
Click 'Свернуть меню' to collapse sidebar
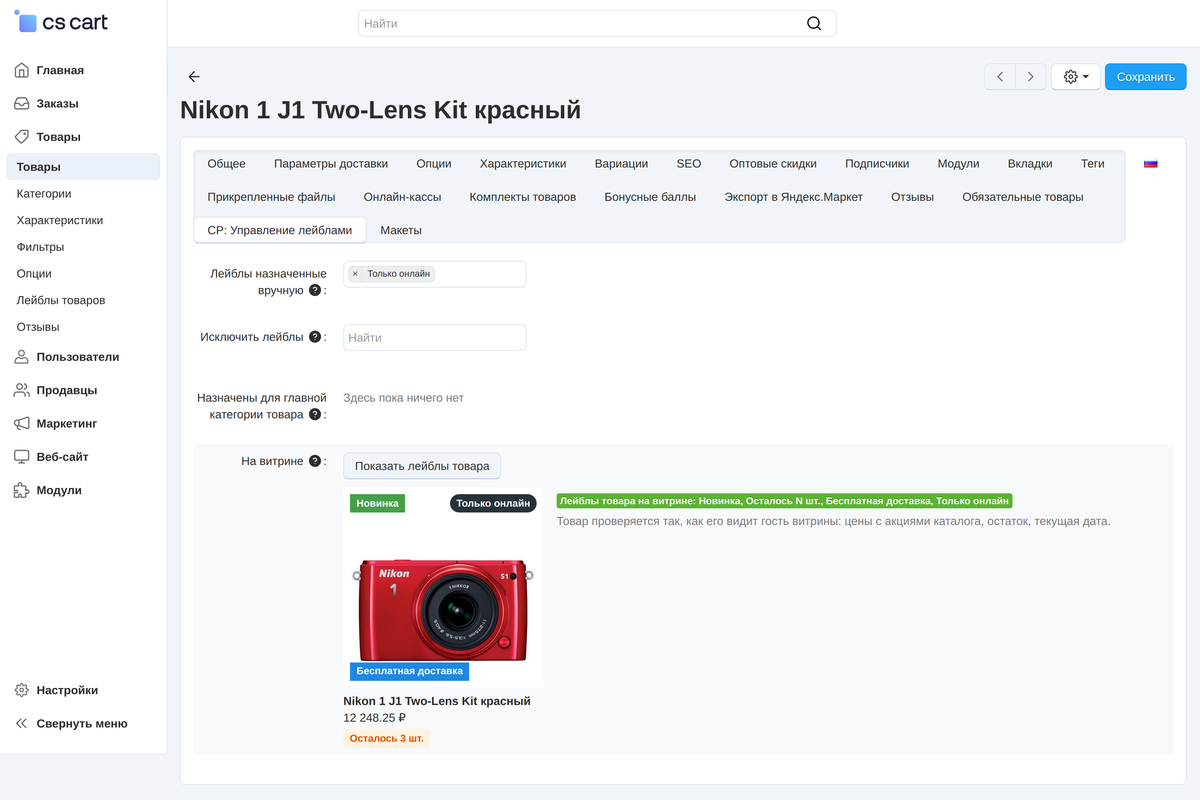pos(83,723)
